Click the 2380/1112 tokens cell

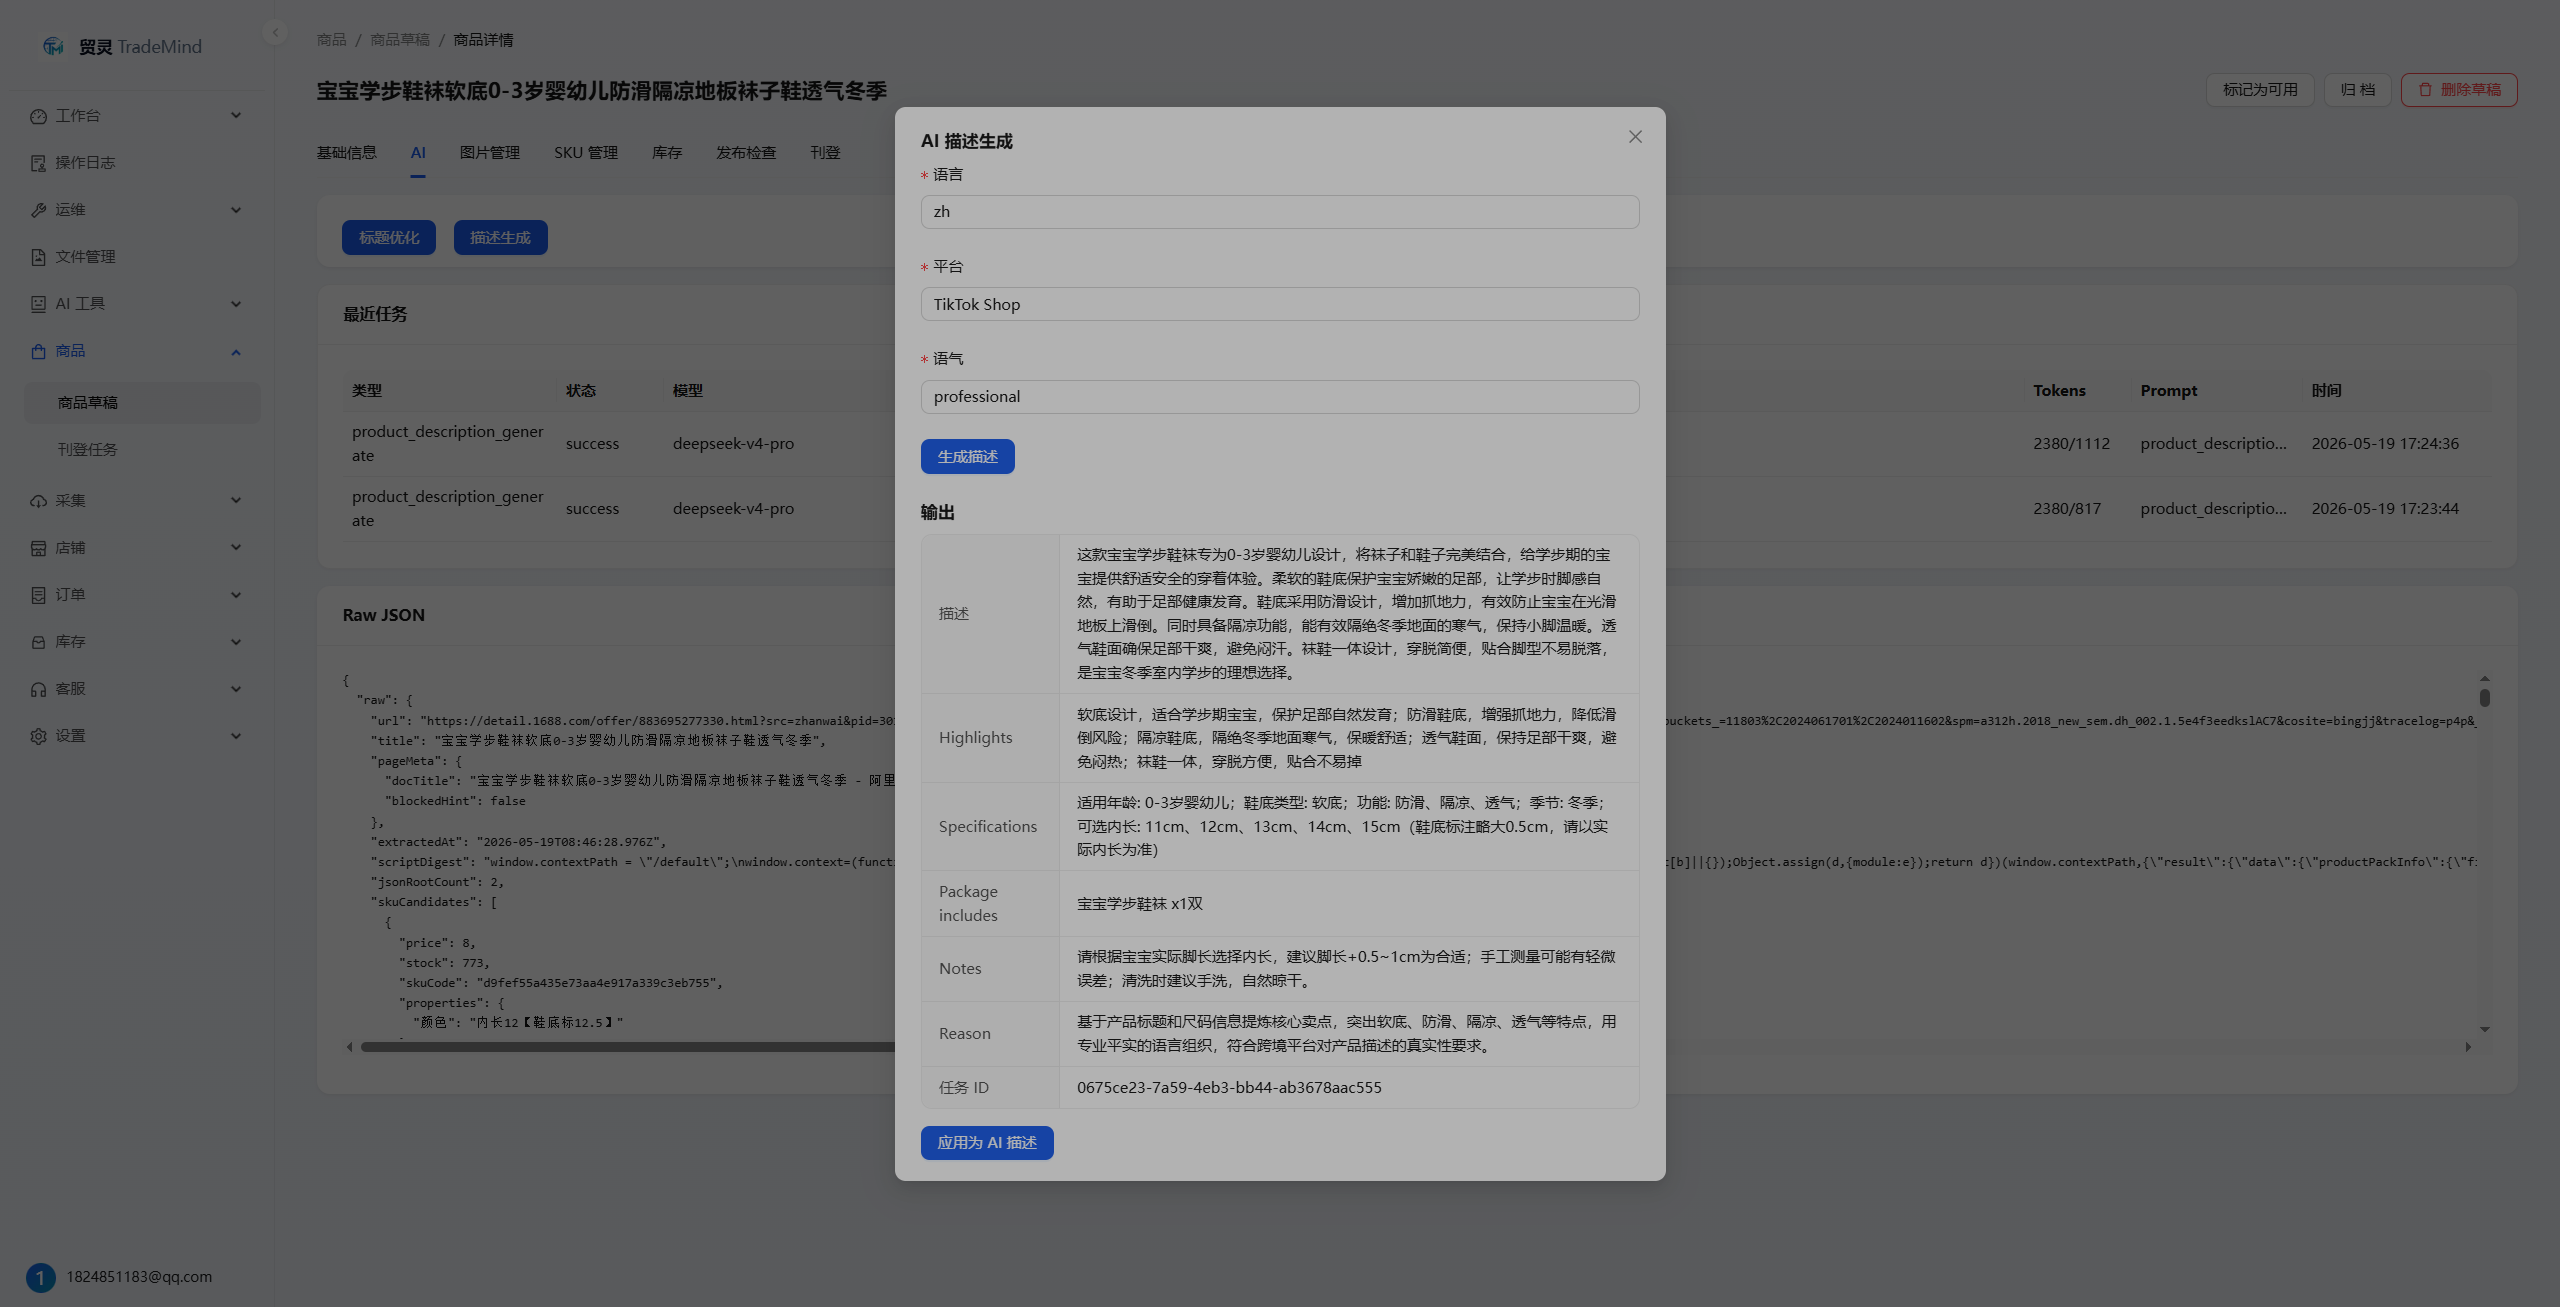[x=2071, y=444]
